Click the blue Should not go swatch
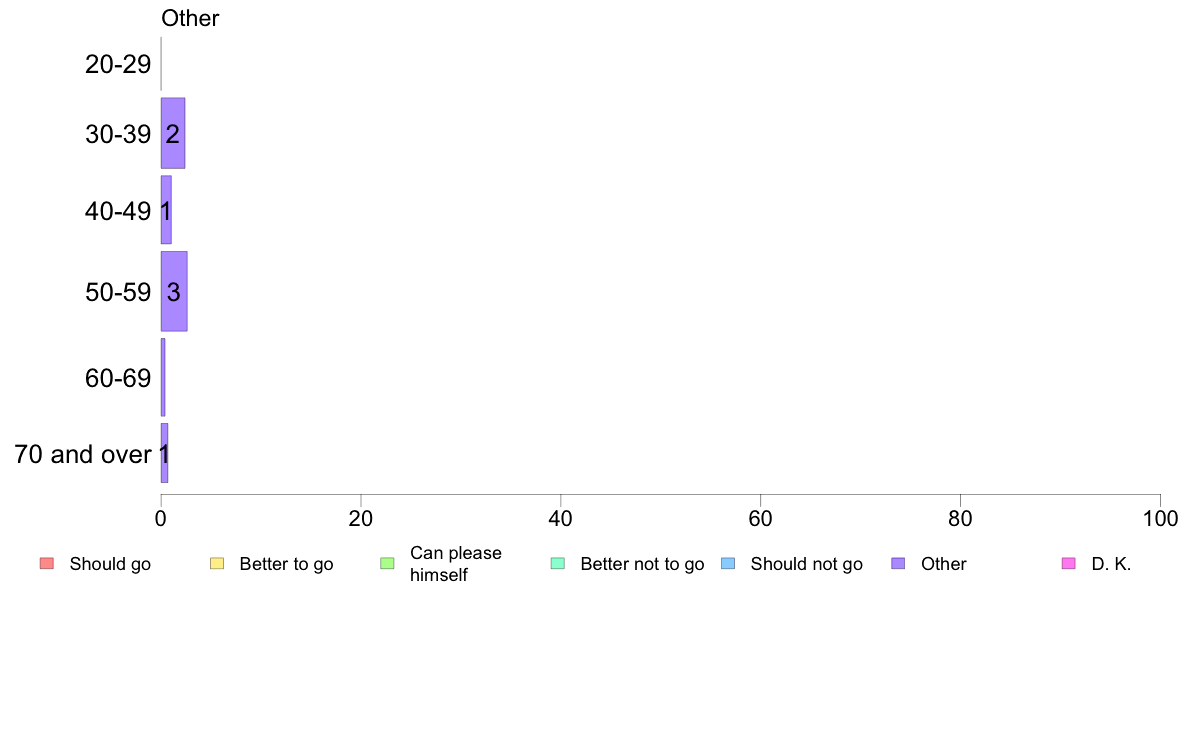Image resolution: width=1188 pixels, height=736 pixels. [x=728, y=563]
